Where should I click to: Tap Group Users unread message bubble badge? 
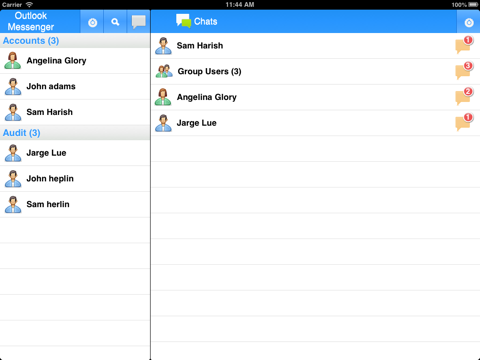click(x=464, y=70)
